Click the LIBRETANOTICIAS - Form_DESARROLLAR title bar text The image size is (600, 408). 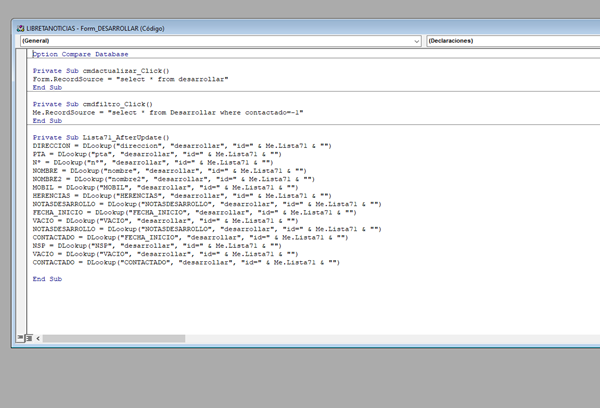tap(95, 29)
